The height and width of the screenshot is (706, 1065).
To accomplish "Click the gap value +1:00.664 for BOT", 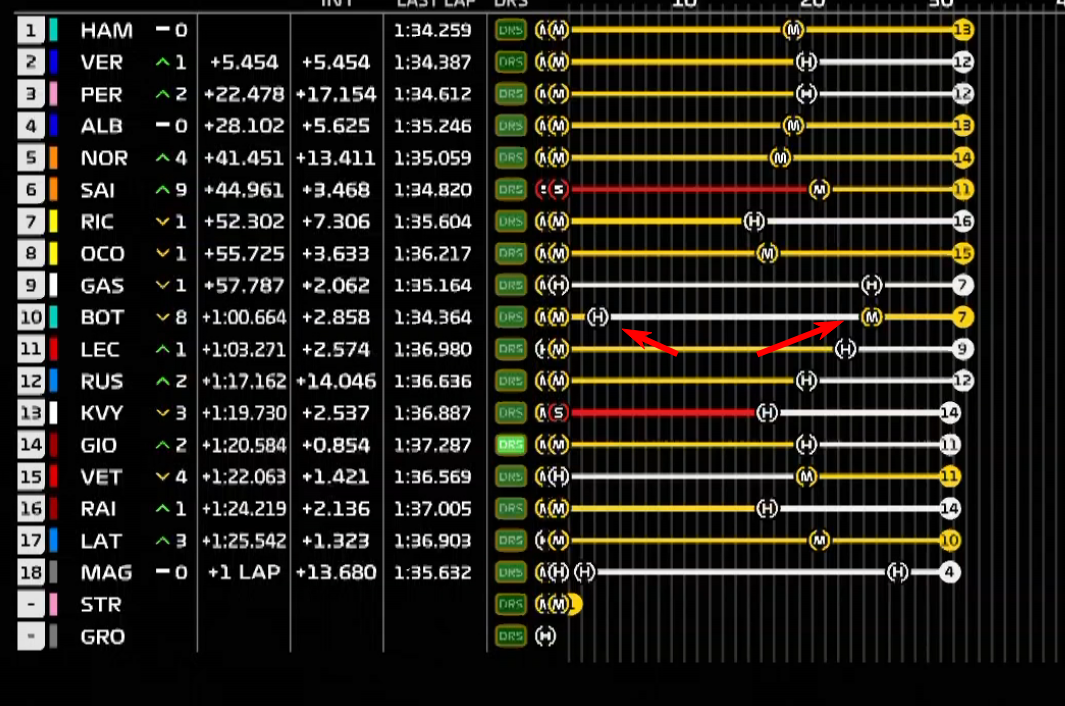I will [x=244, y=317].
